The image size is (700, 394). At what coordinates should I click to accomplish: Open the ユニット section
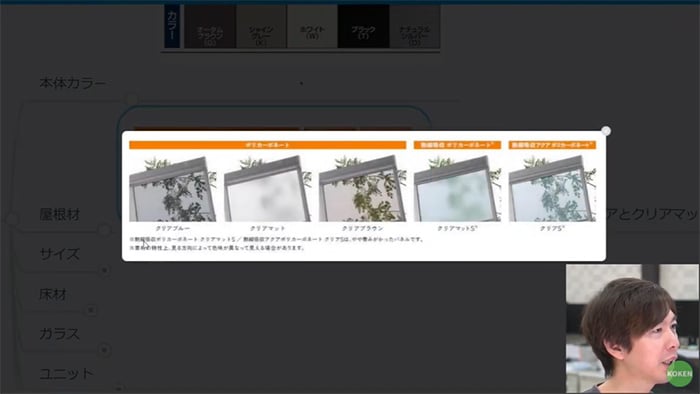point(67,373)
